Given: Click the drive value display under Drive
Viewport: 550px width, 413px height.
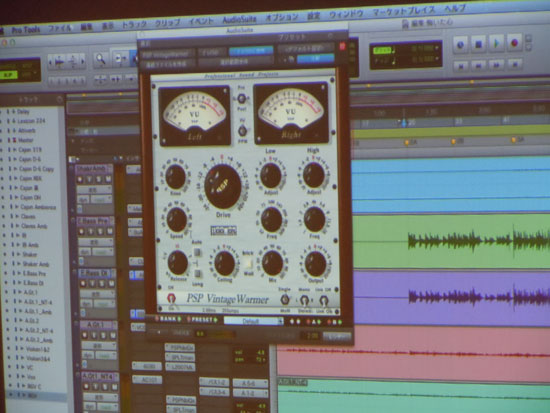Looking at the screenshot, I should (223, 231).
